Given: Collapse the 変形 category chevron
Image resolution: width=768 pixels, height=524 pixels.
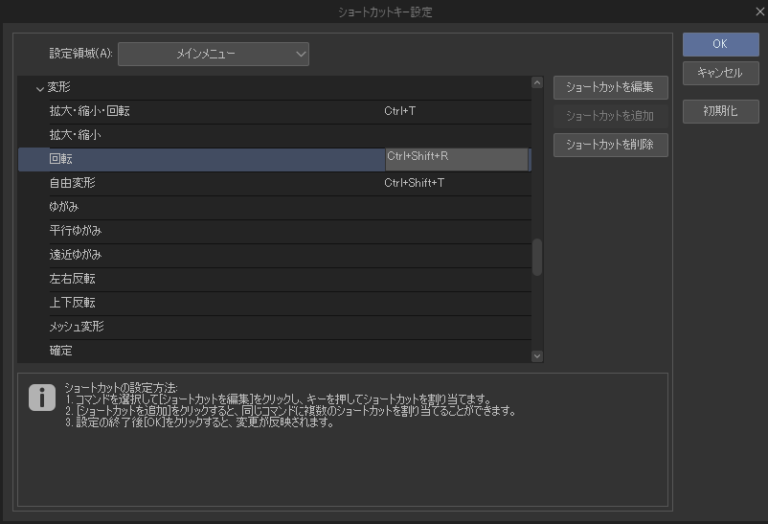Looking at the screenshot, I should [40, 88].
